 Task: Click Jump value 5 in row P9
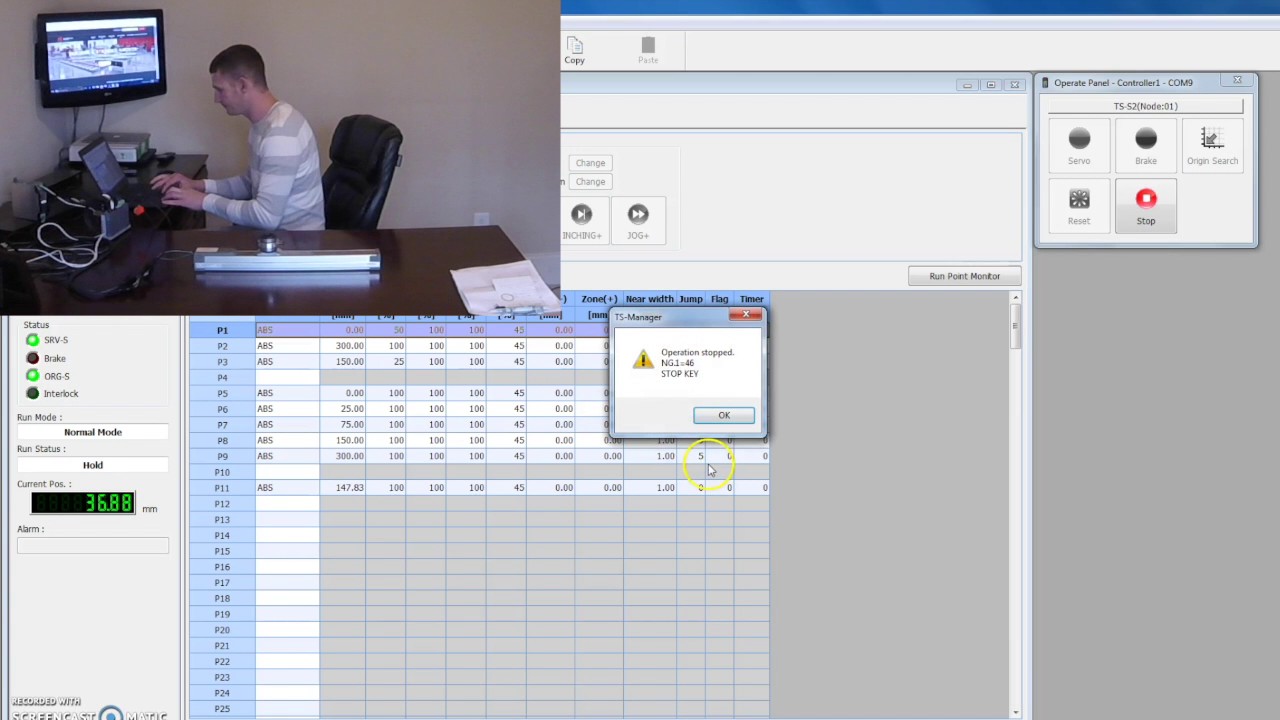coord(692,456)
